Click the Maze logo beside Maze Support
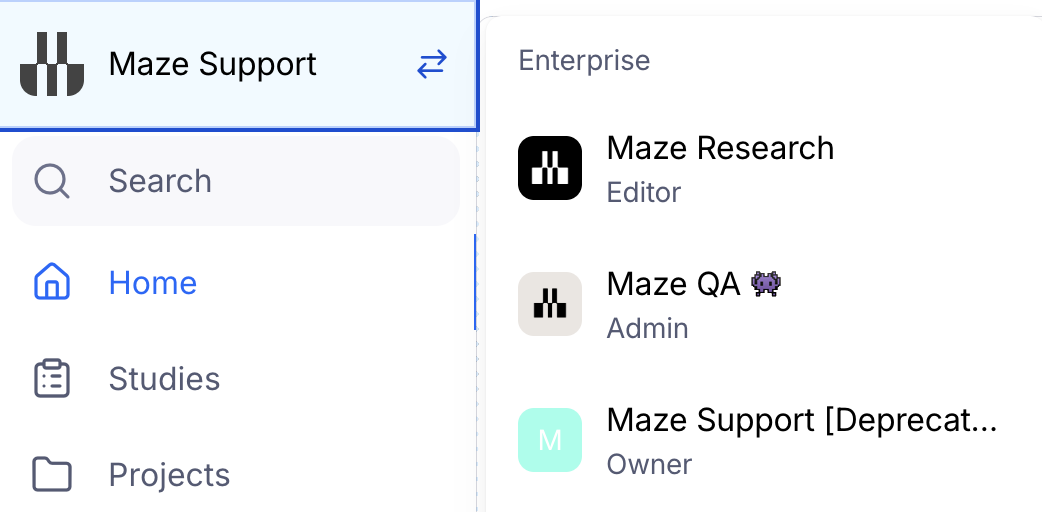 52,64
